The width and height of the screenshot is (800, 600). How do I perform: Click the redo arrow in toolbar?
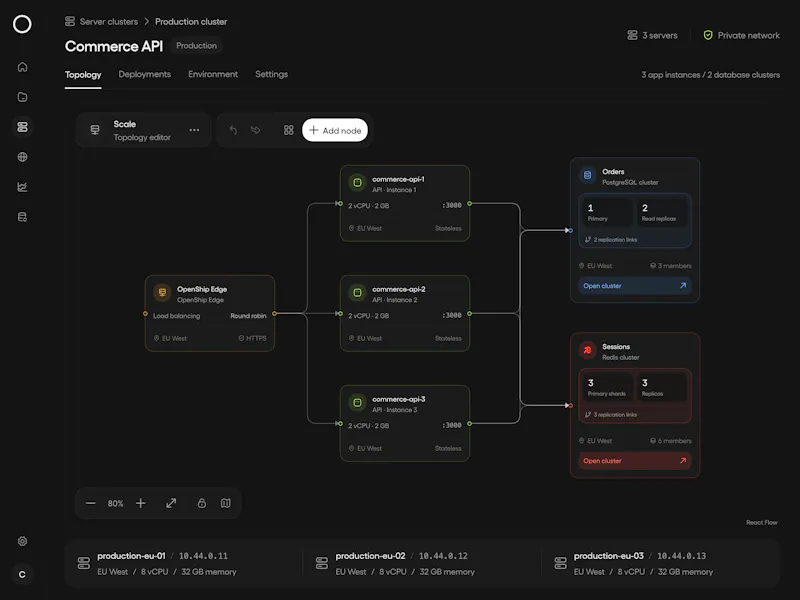[256, 130]
